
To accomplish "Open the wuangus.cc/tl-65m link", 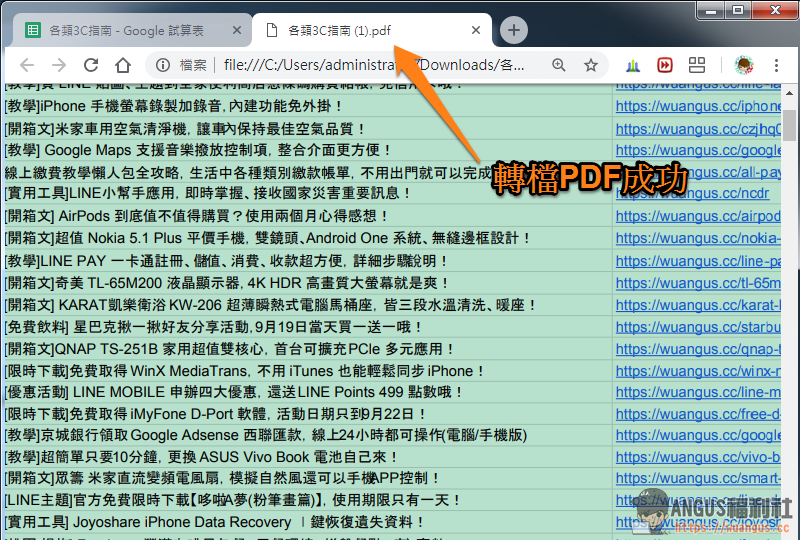I will click(697, 283).
